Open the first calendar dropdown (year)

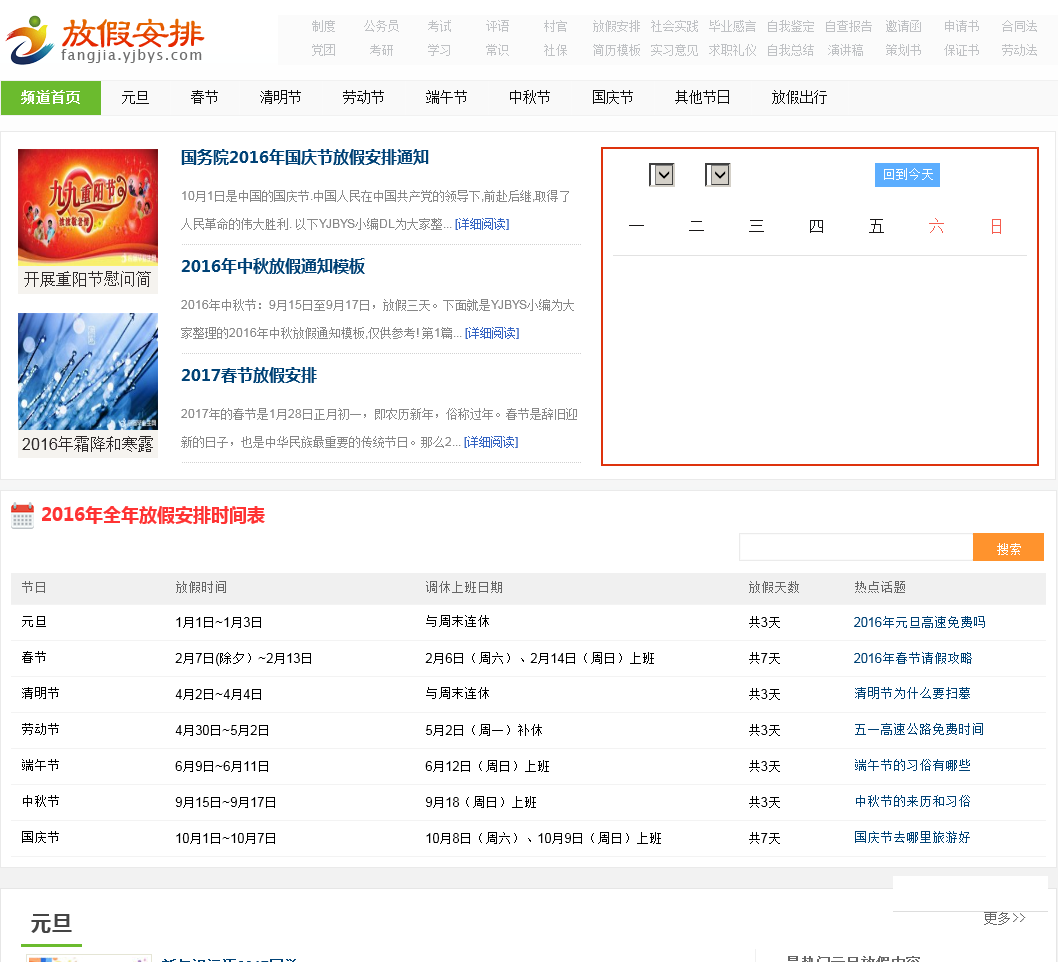[661, 175]
